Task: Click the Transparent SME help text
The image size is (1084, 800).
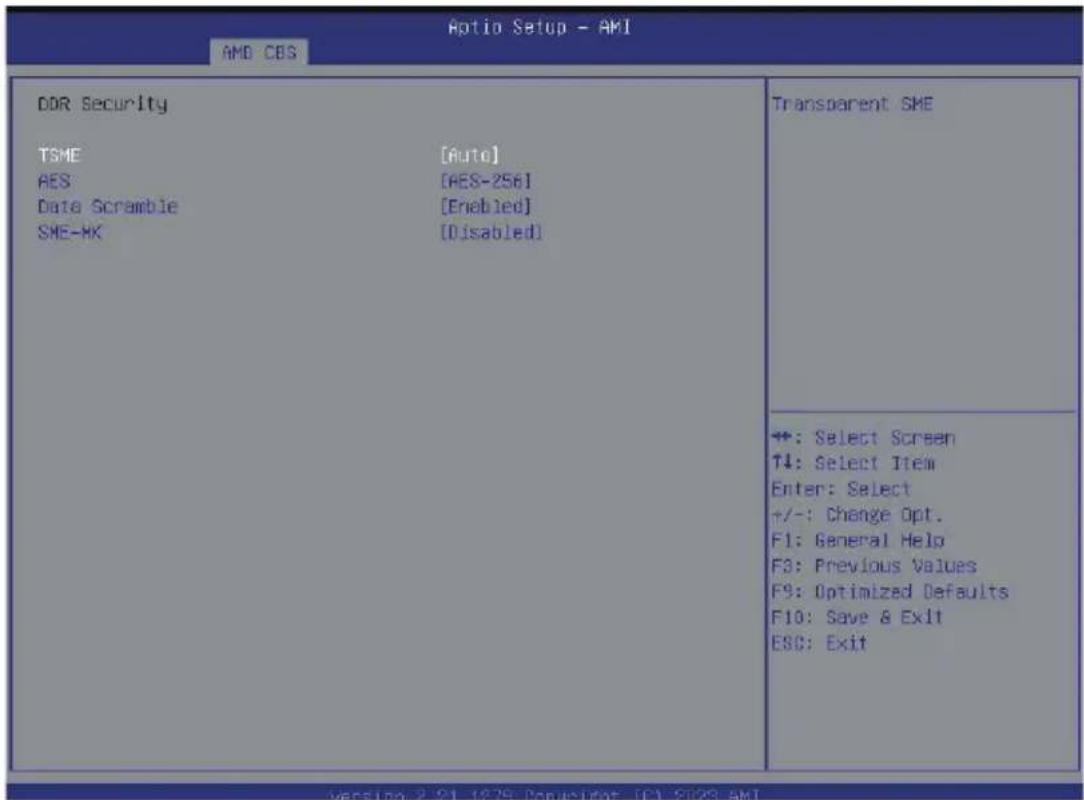Action: (852, 104)
